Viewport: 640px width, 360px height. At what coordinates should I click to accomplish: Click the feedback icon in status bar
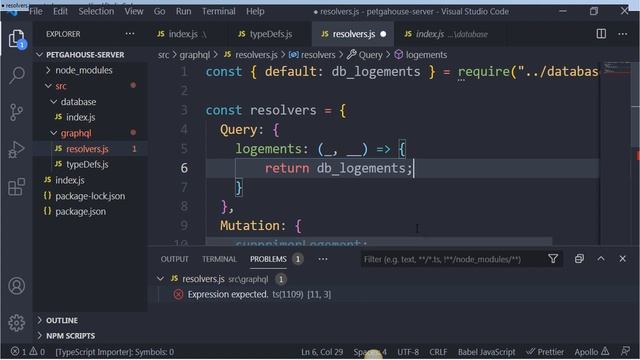(x=625, y=351)
